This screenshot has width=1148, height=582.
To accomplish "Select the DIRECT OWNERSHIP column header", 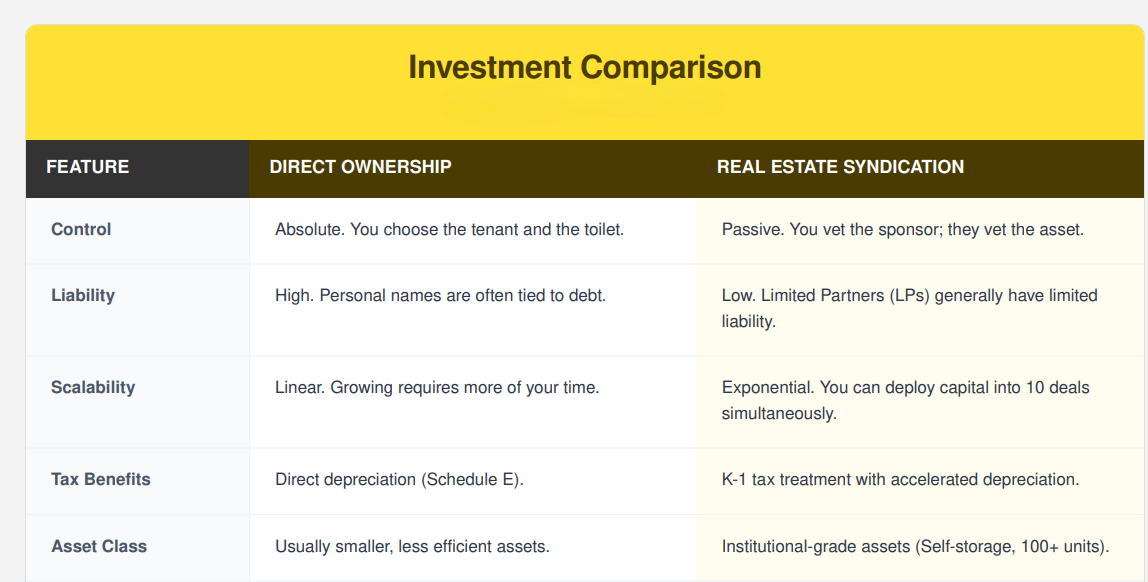I will 472,167.
